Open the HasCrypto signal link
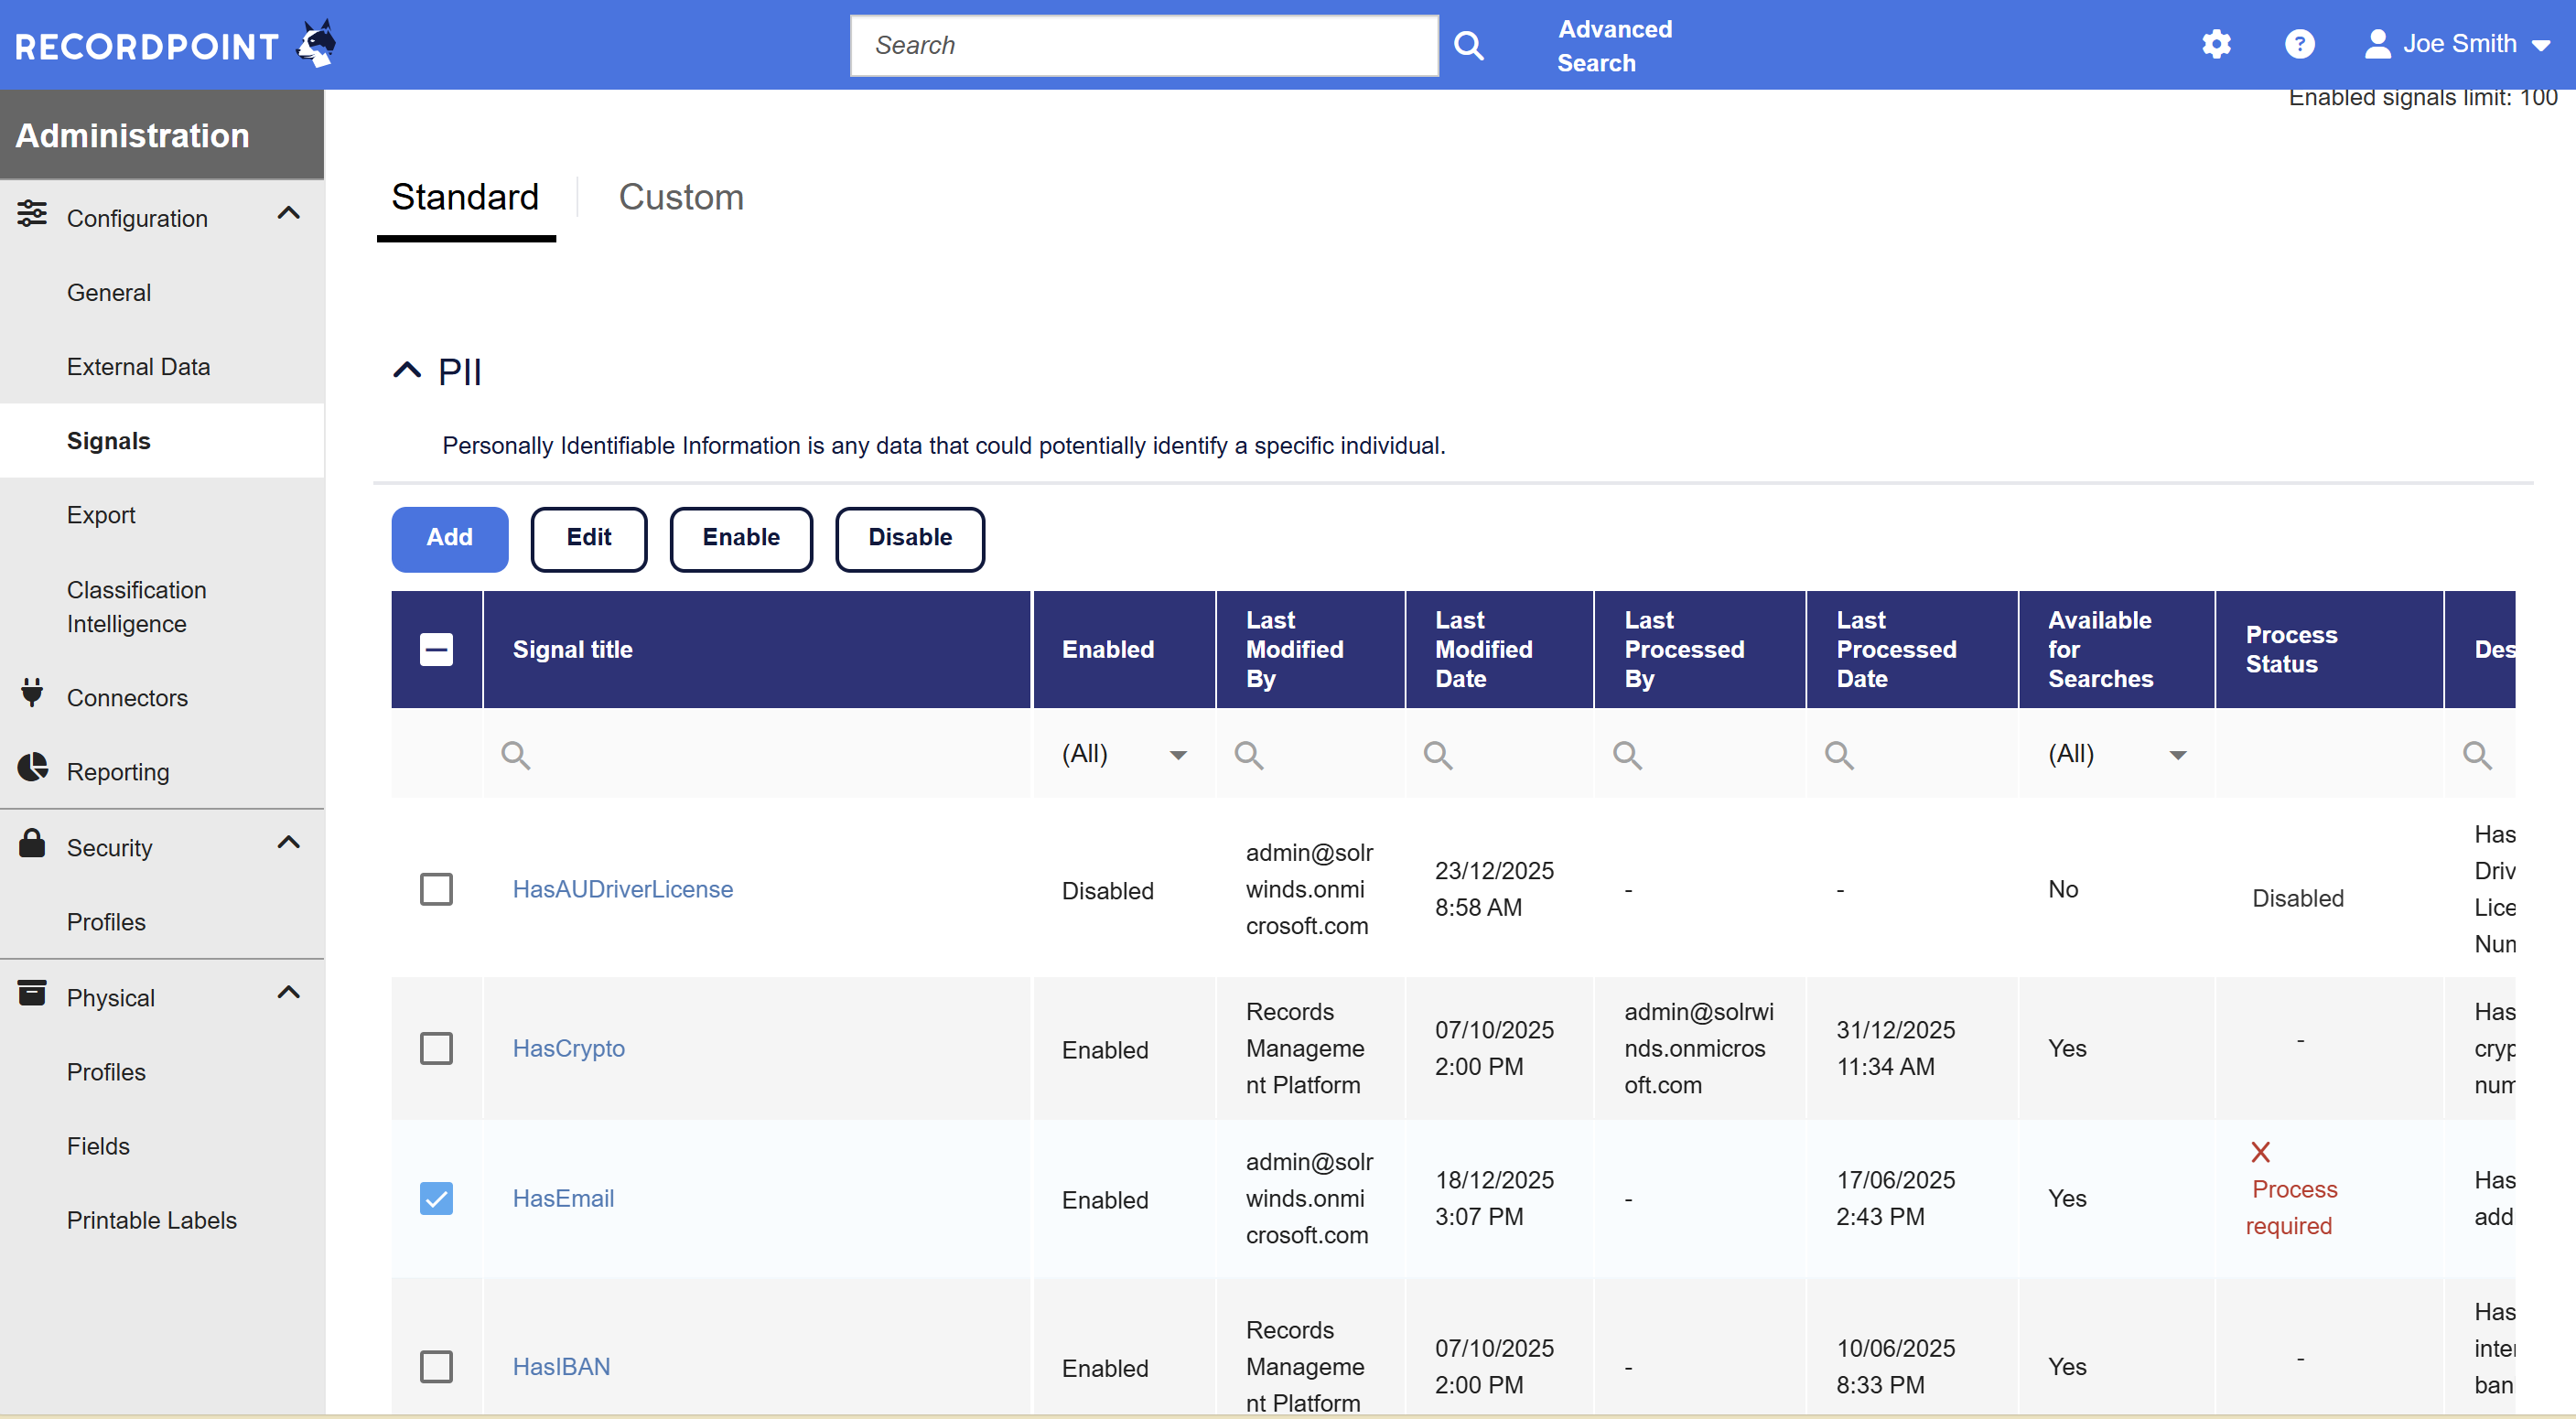This screenshot has width=2576, height=1419. (568, 1048)
